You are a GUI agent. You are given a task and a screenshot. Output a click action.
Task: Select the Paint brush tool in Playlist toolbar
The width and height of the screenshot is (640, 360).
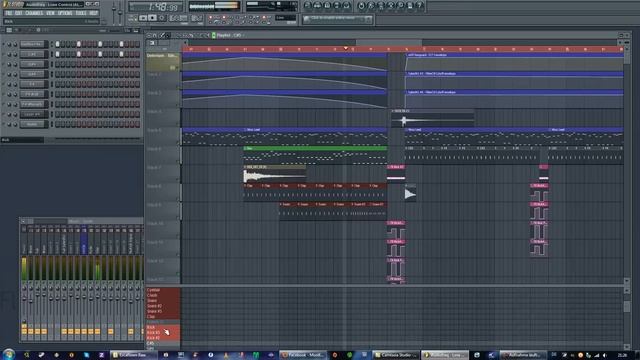click(168, 36)
